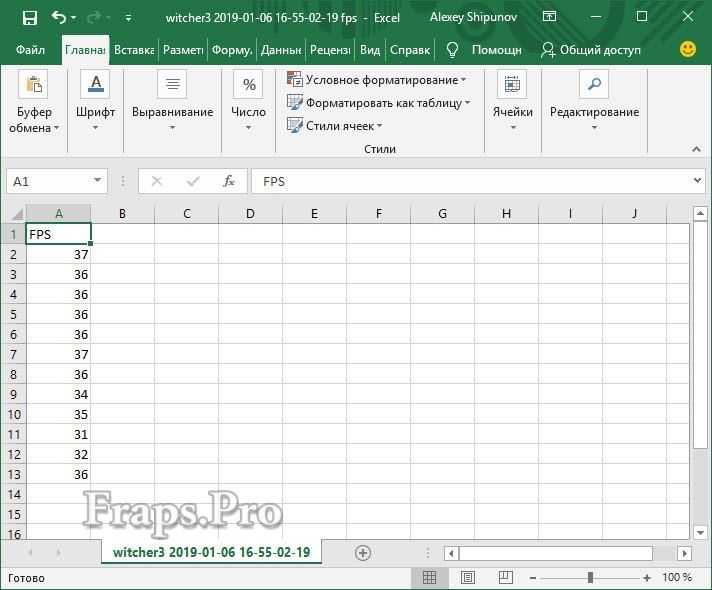This screenshot has height=590, width=712.
Task: Click the formula bar containing FPS
Action: [470, 181]
